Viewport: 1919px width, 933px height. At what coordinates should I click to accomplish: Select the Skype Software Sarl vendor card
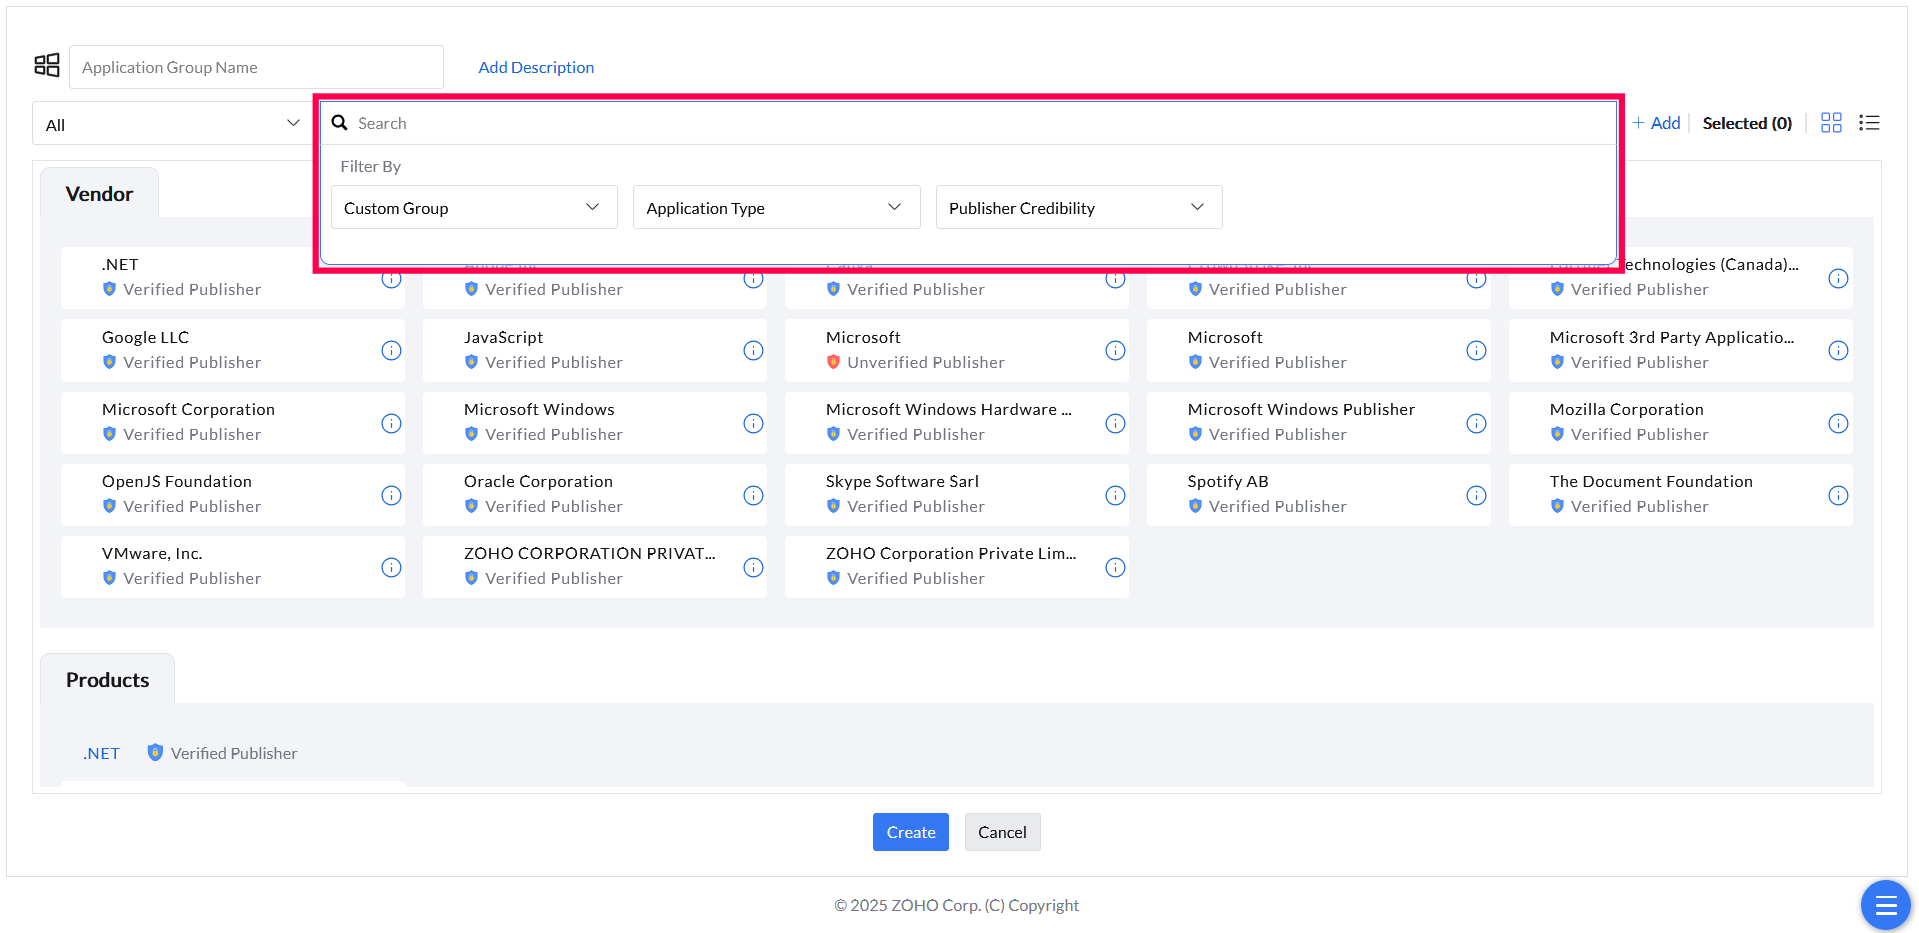[956, 495]
